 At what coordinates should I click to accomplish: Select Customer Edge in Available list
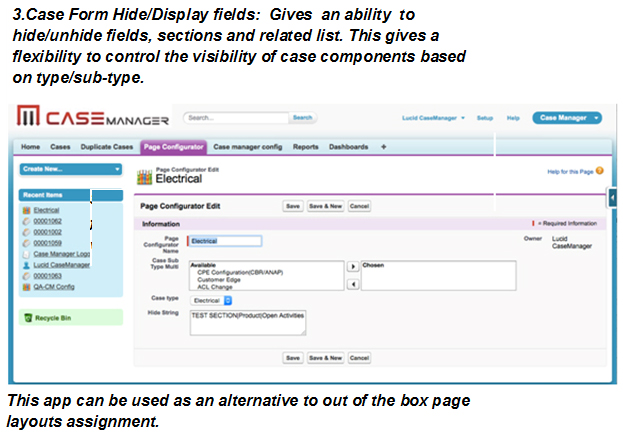[219, 280]
